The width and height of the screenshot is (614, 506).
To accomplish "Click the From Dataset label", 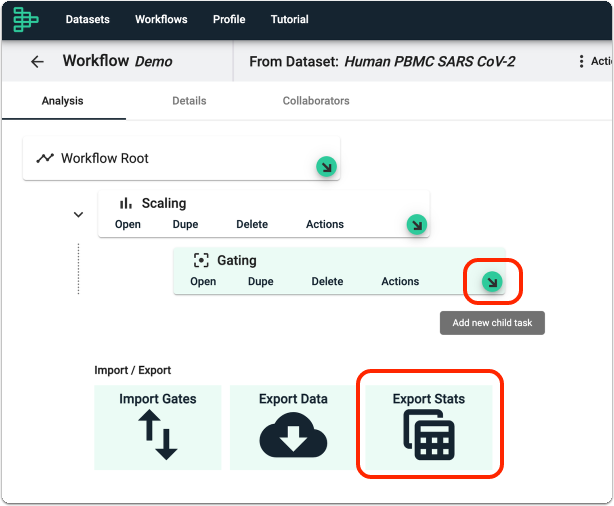I will tap(294, 61).
